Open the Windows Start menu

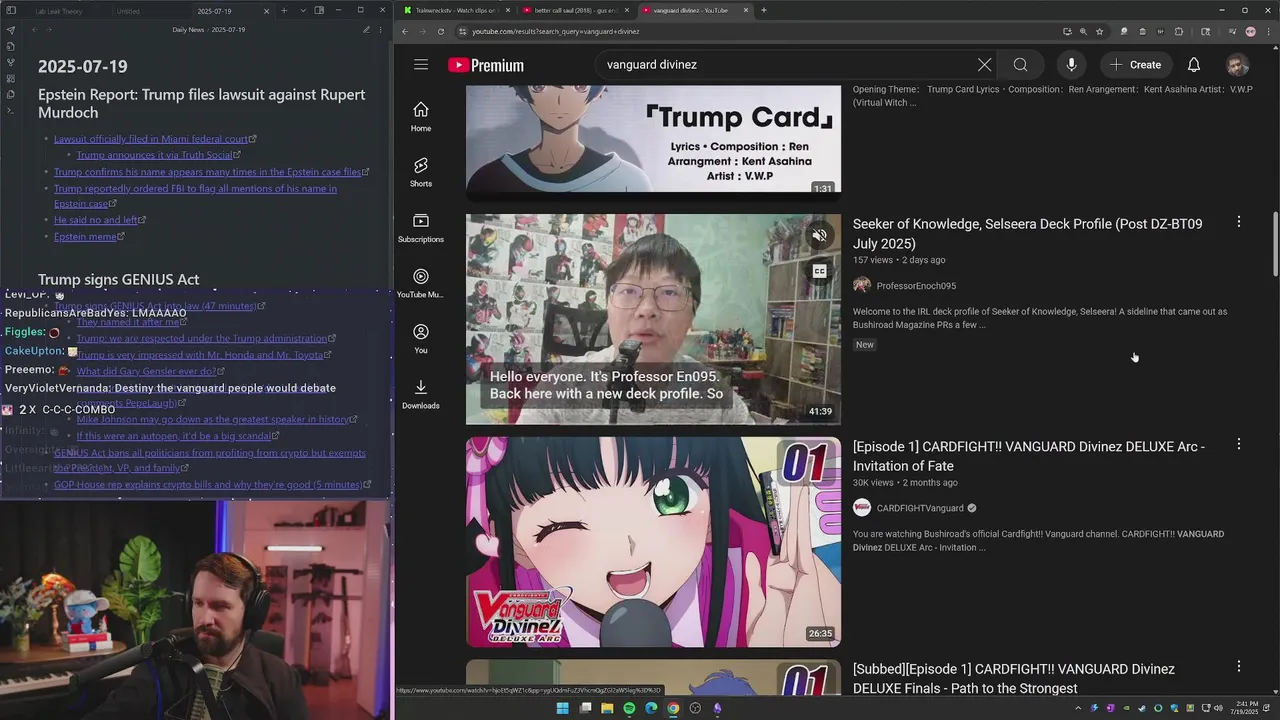pyautogui.click(x=562, y=708)
